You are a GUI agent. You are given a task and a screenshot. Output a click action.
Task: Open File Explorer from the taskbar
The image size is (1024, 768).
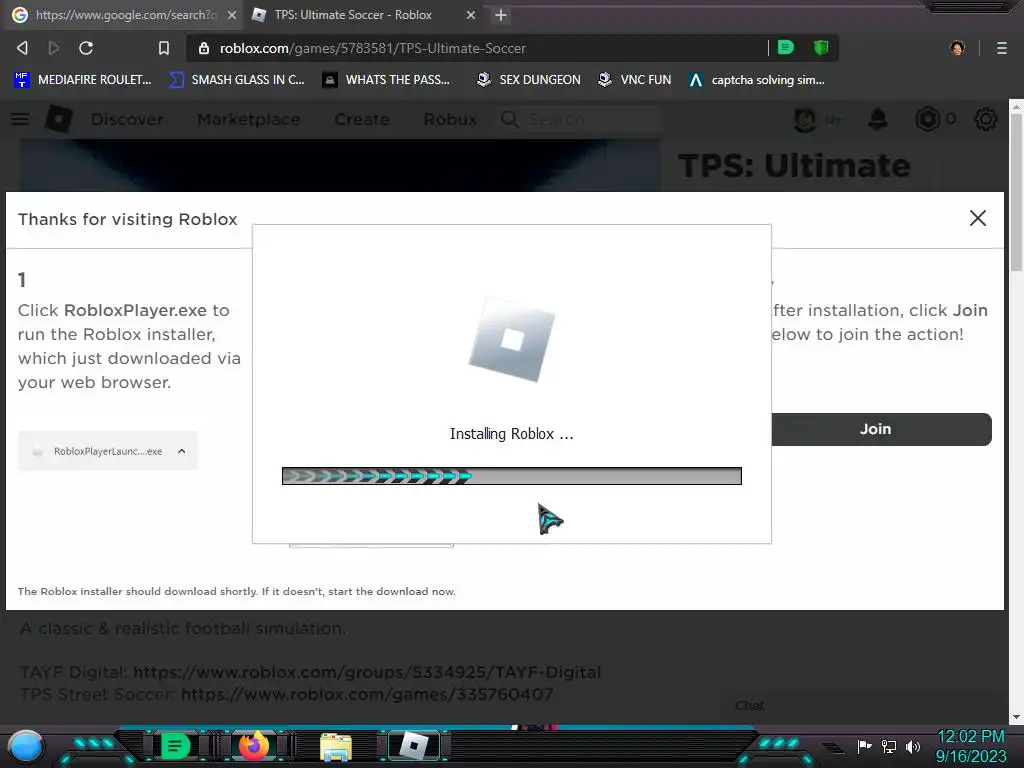click(336, 747)
